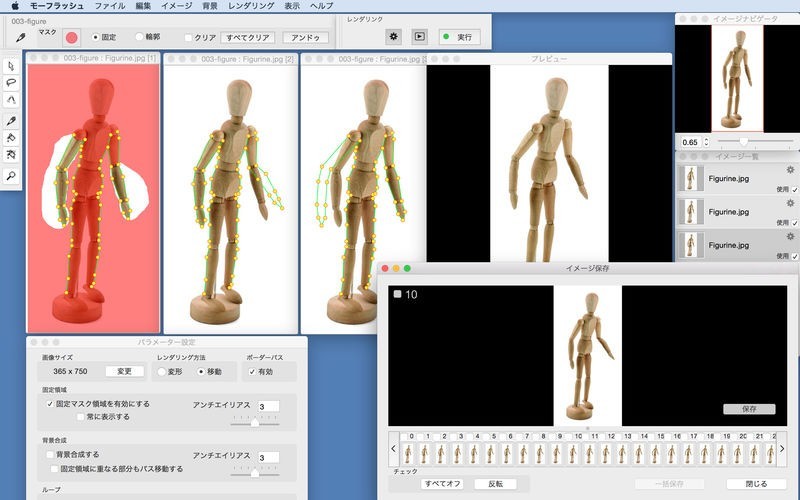Enable the 背景合成する checkbox
The width and height of the screenshot is (800, 500).
pos(50,453)
